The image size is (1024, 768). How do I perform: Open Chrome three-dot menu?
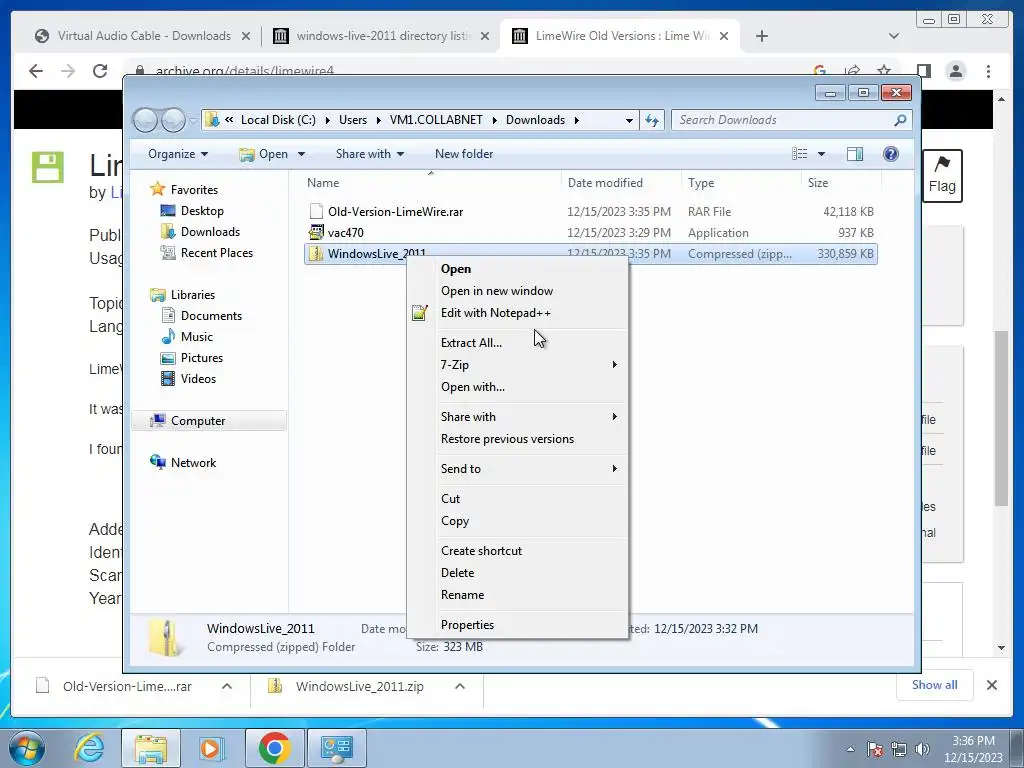989,71
